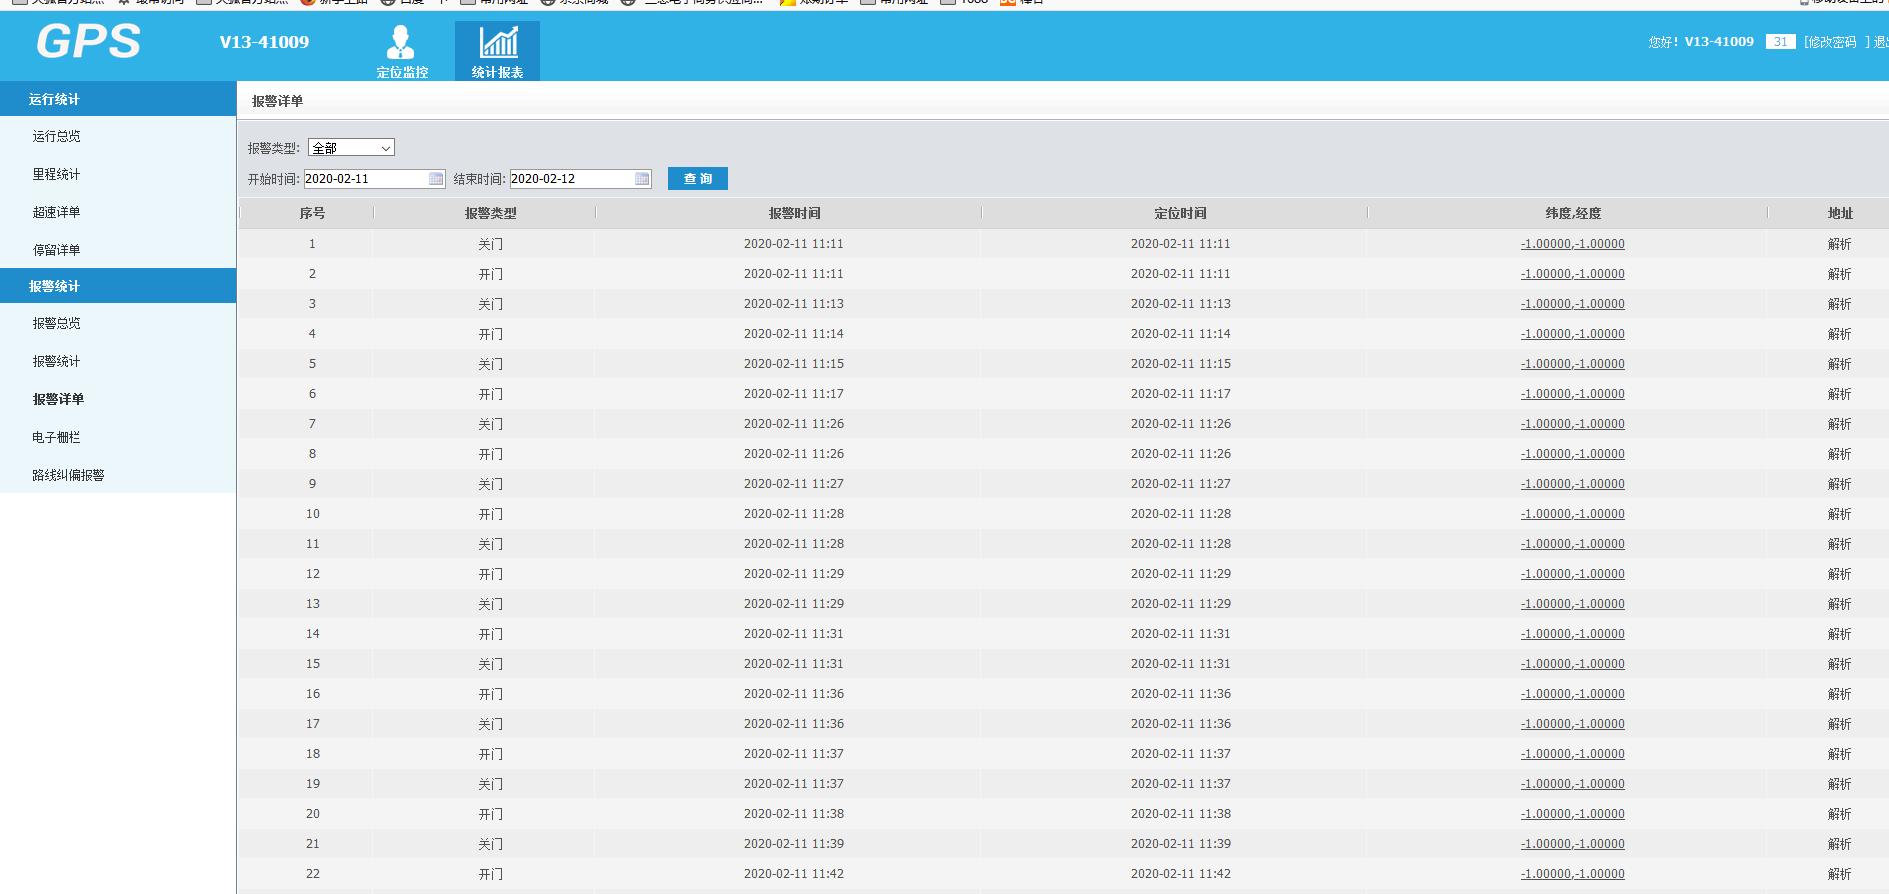Click the 统计报表 chart icon
Viewport: 1889px width, 894px height.
(x=498, y=43)
